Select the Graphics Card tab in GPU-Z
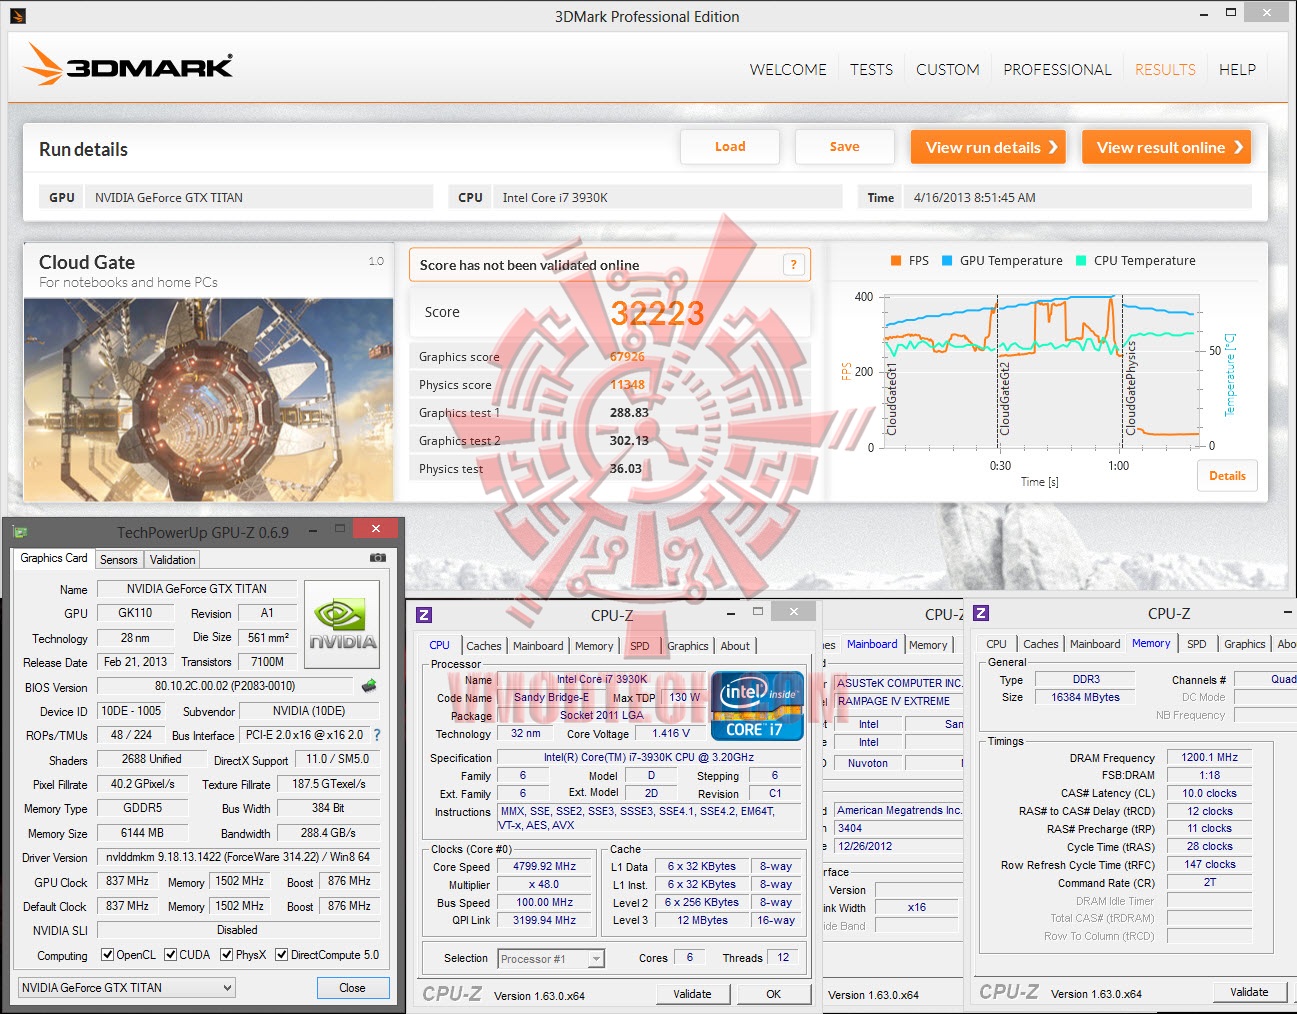 coord(54,558)
